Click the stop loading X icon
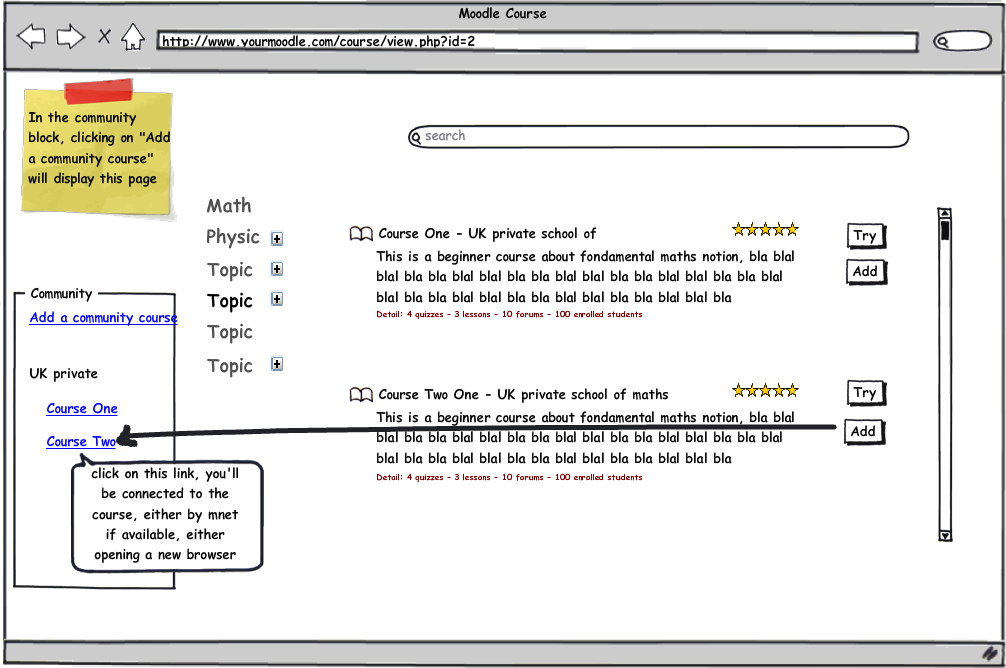 [x=104, y=37]
